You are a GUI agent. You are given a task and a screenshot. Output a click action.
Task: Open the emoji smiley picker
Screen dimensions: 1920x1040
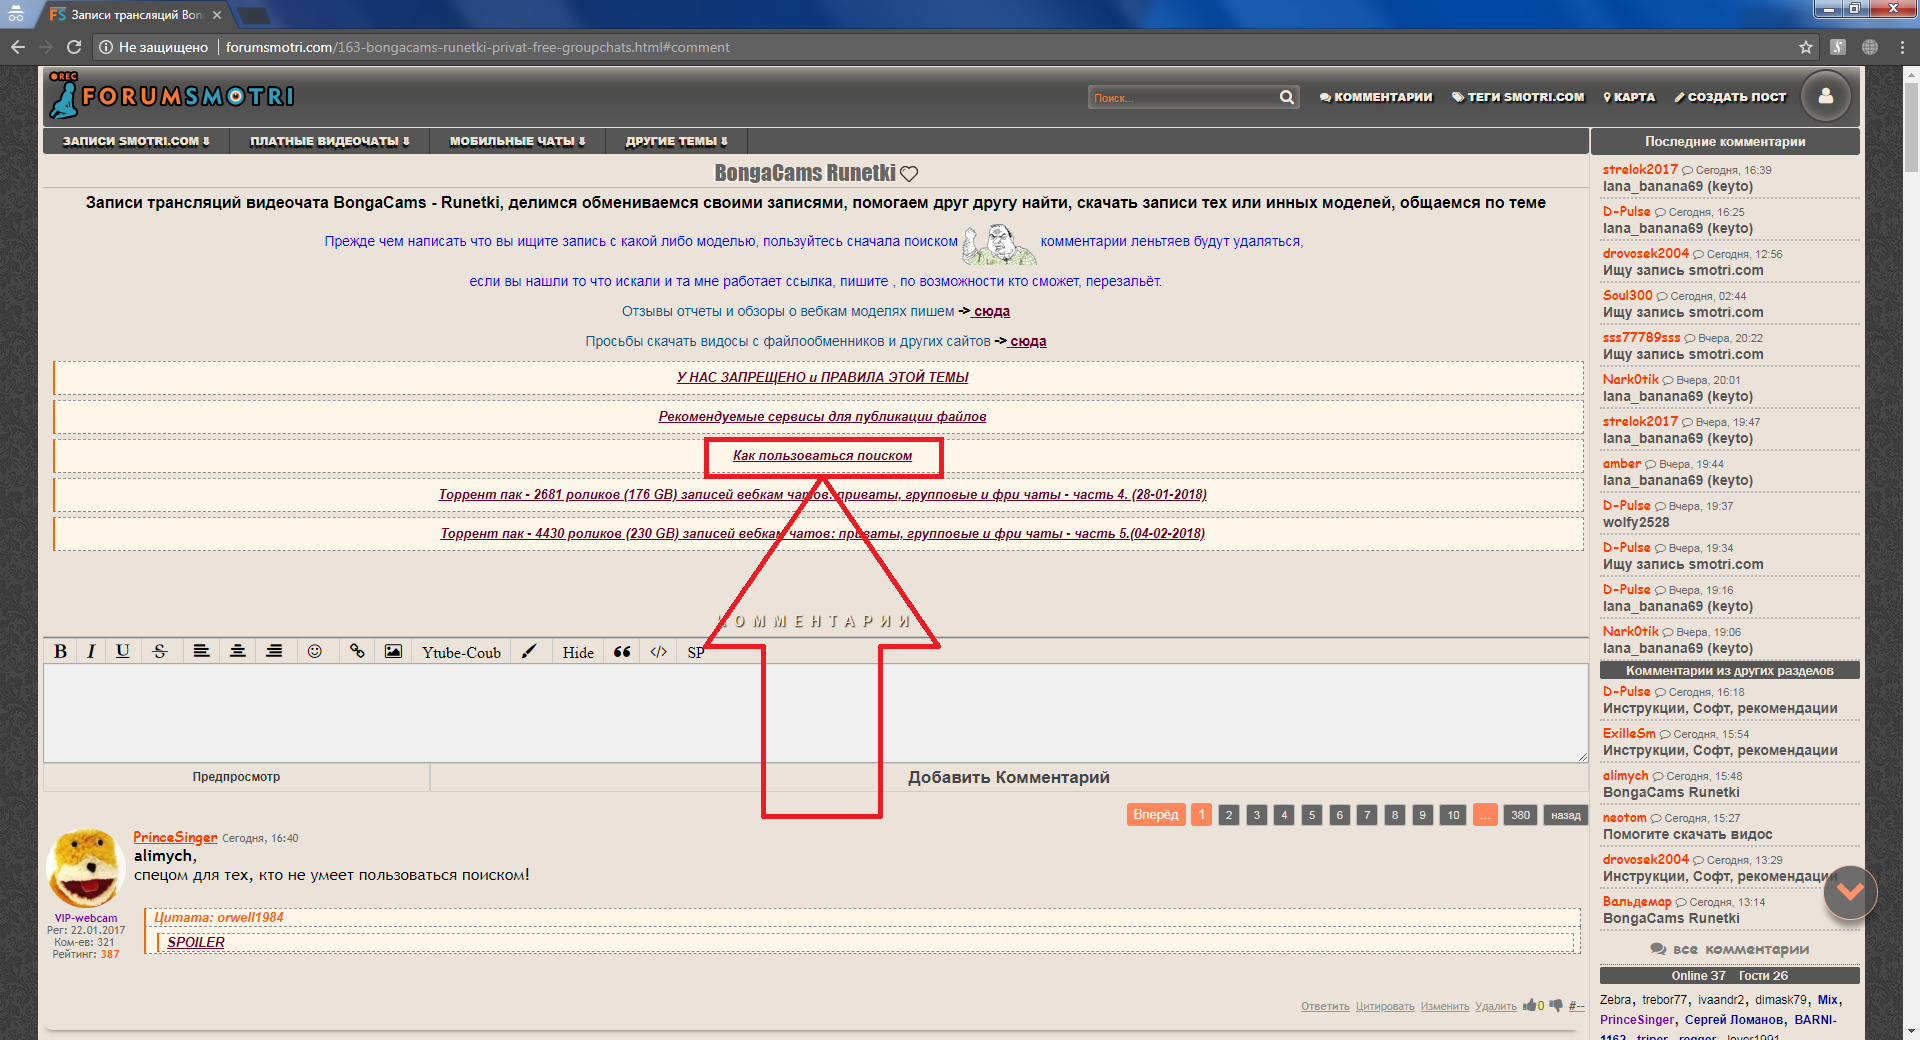[315, 651]
